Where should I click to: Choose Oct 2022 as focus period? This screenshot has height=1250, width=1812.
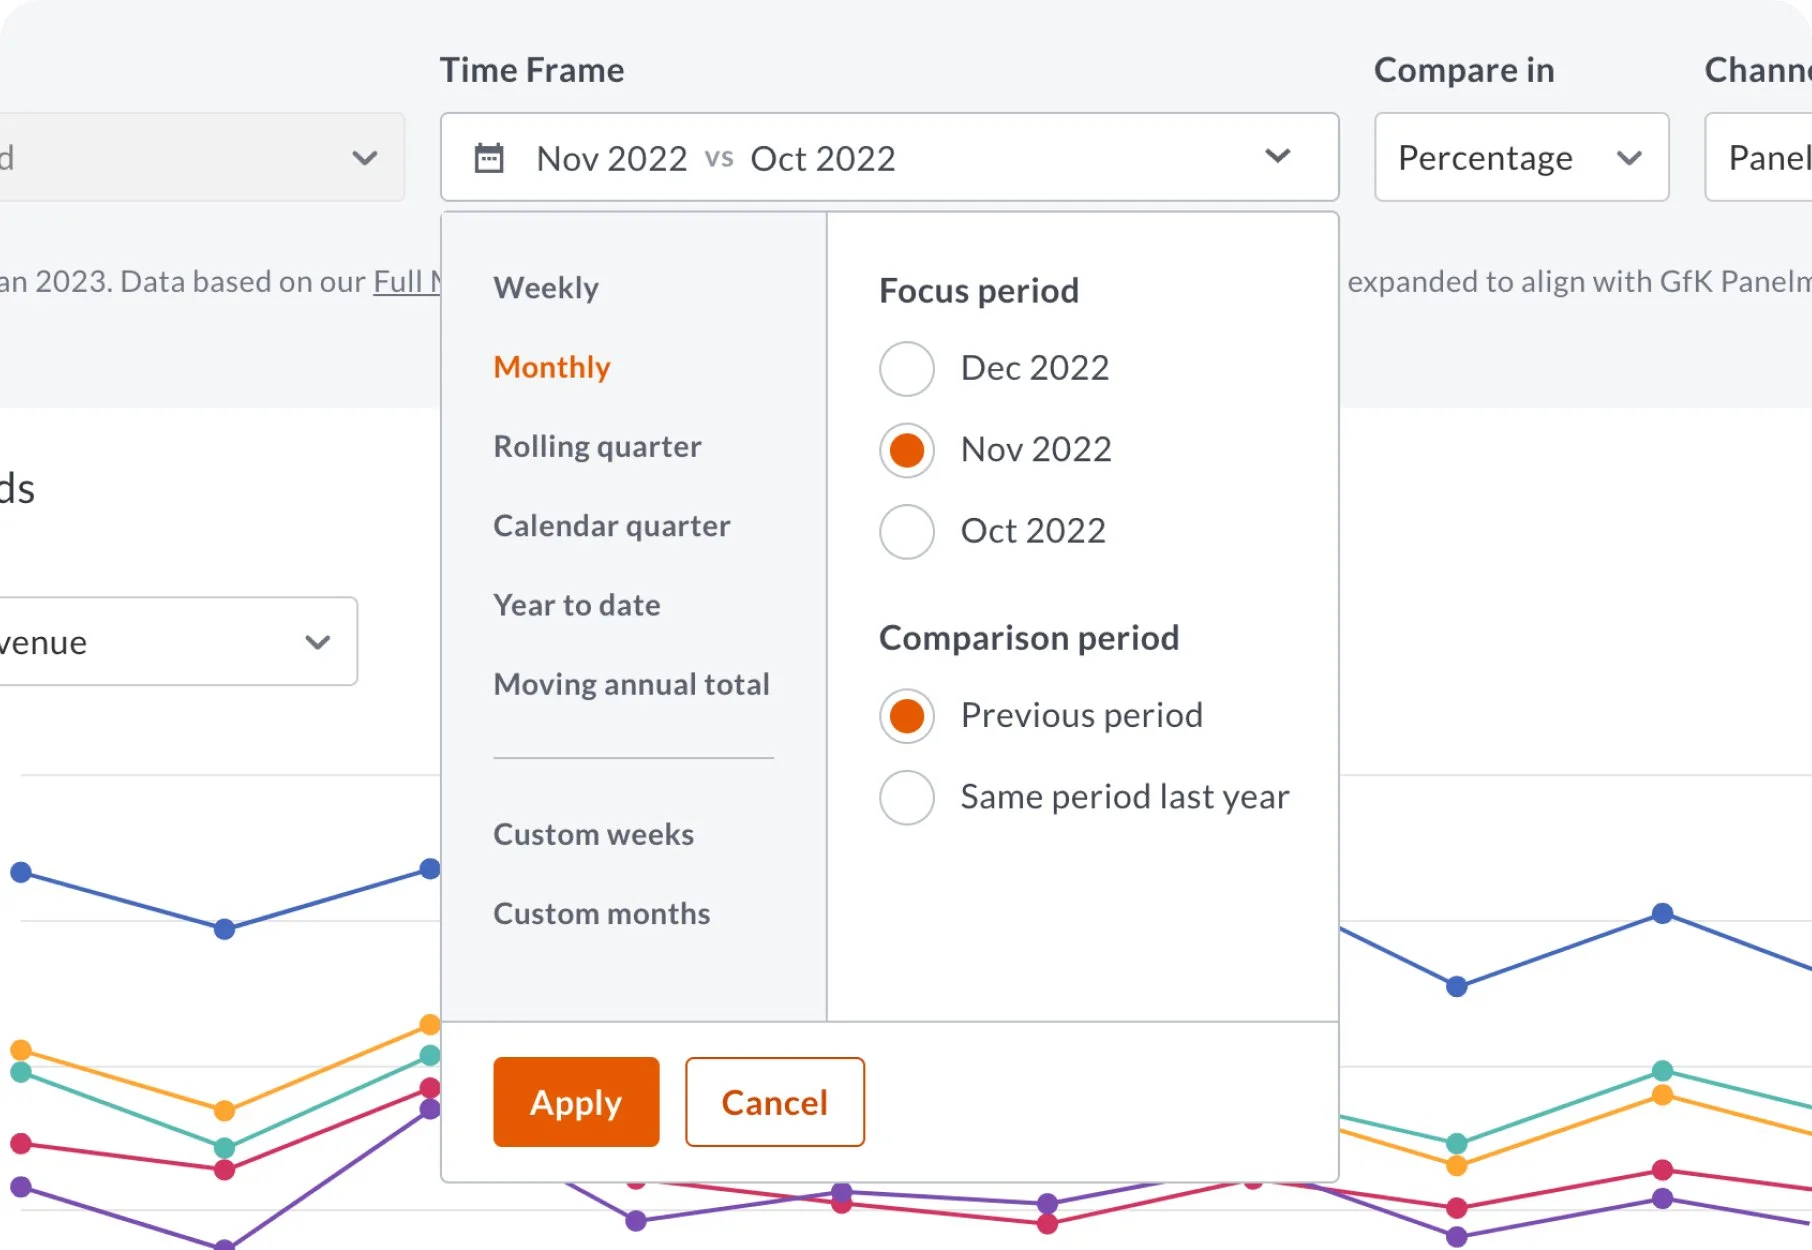pyautogui.click(x=907, y=531)
